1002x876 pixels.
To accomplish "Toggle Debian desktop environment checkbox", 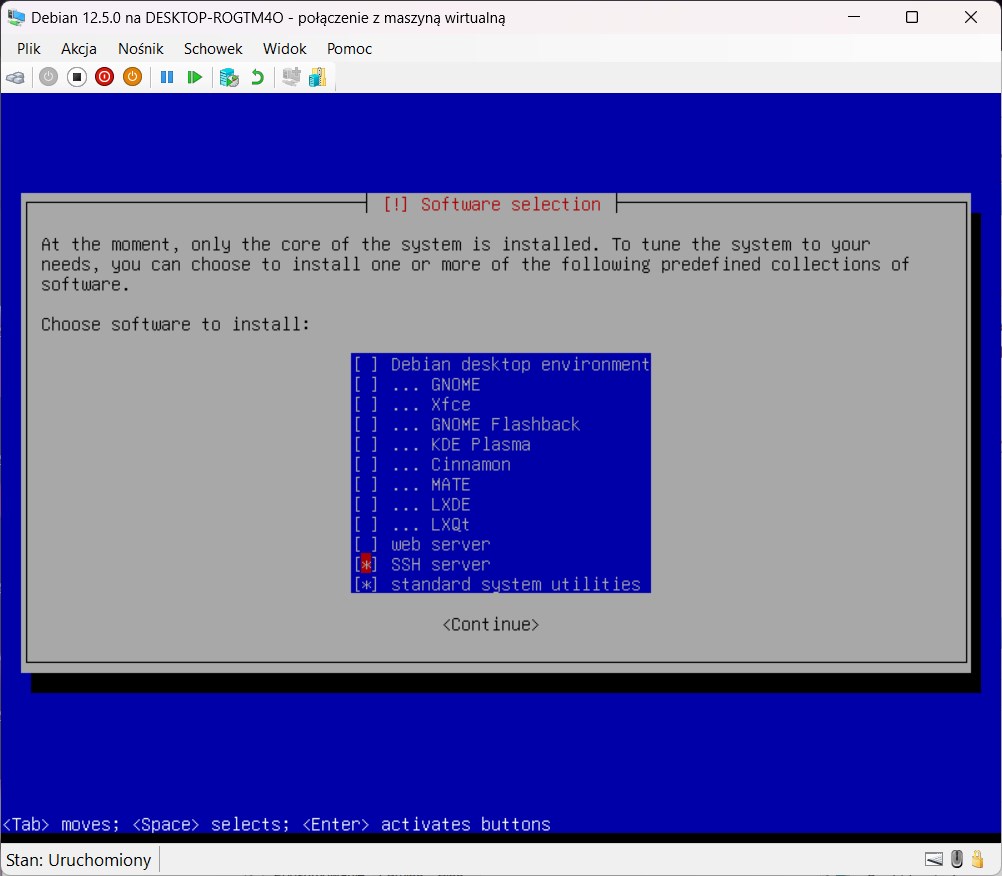I will coord(366,364).
